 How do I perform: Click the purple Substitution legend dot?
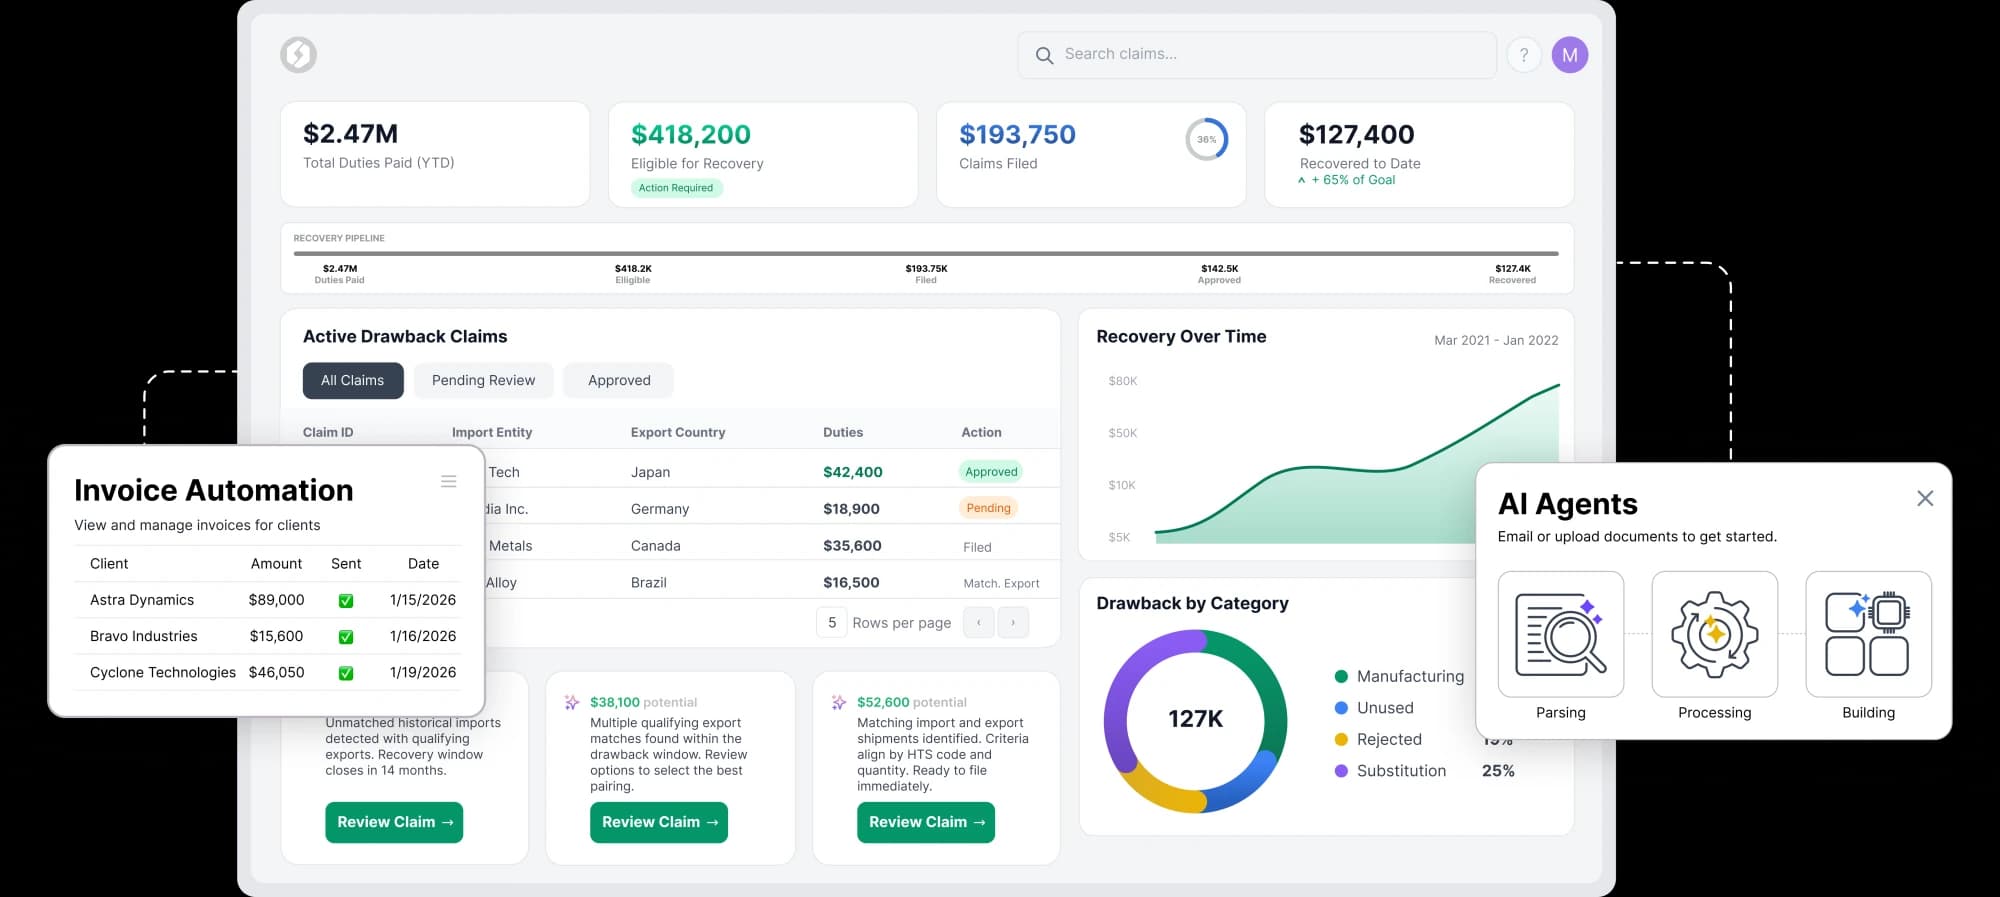tap(1341, 771)
